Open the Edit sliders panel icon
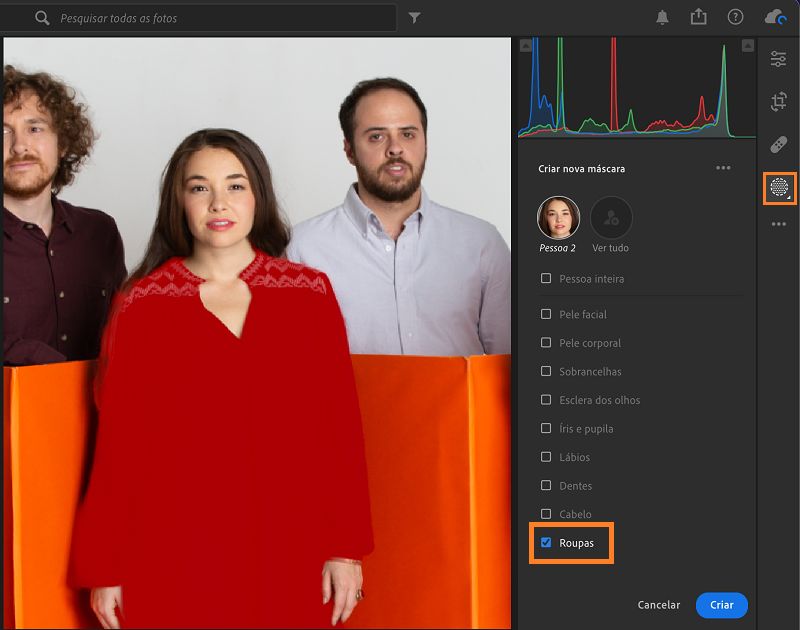 coord(779,59)
